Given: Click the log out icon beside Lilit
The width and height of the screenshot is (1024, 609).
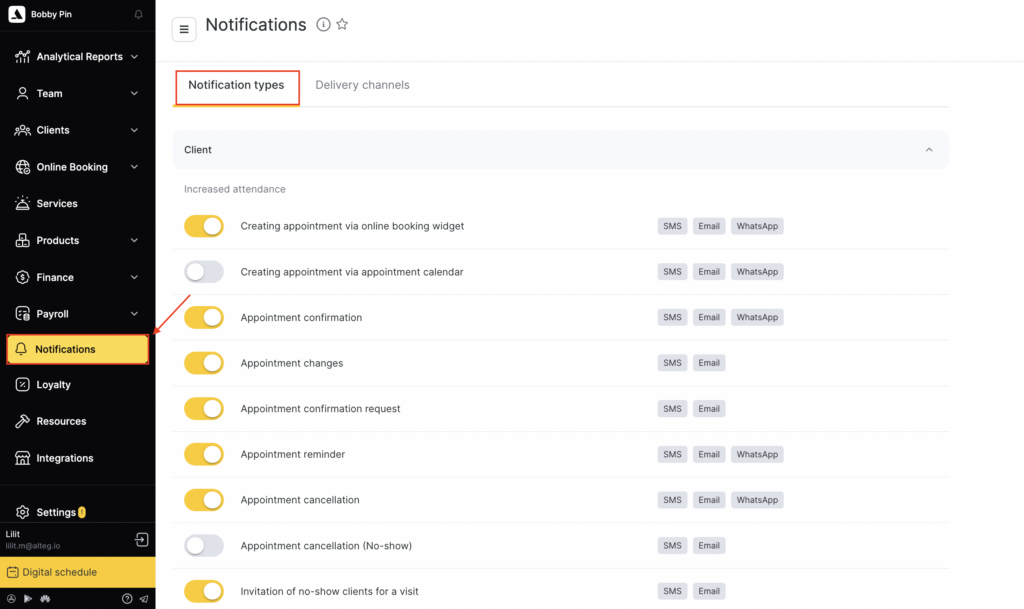Looking at the screenshot, I should click(x=142, y=540).
